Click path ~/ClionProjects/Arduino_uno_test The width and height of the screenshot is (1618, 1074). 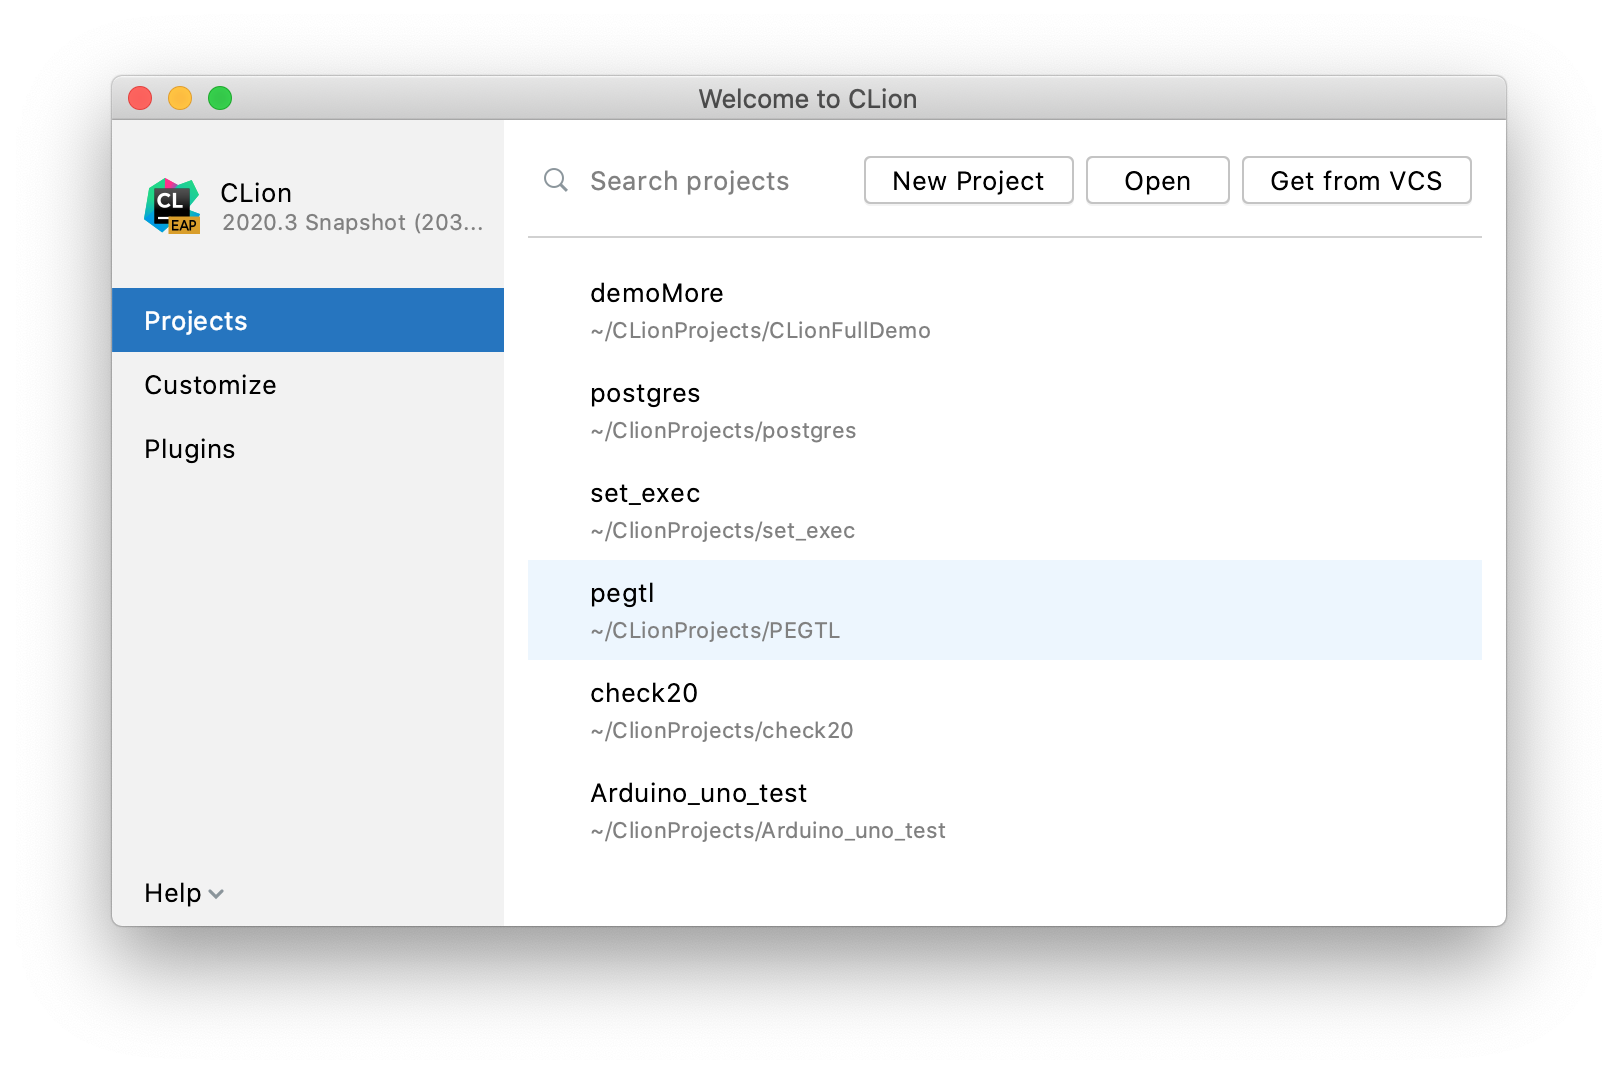tap(768, 831)
